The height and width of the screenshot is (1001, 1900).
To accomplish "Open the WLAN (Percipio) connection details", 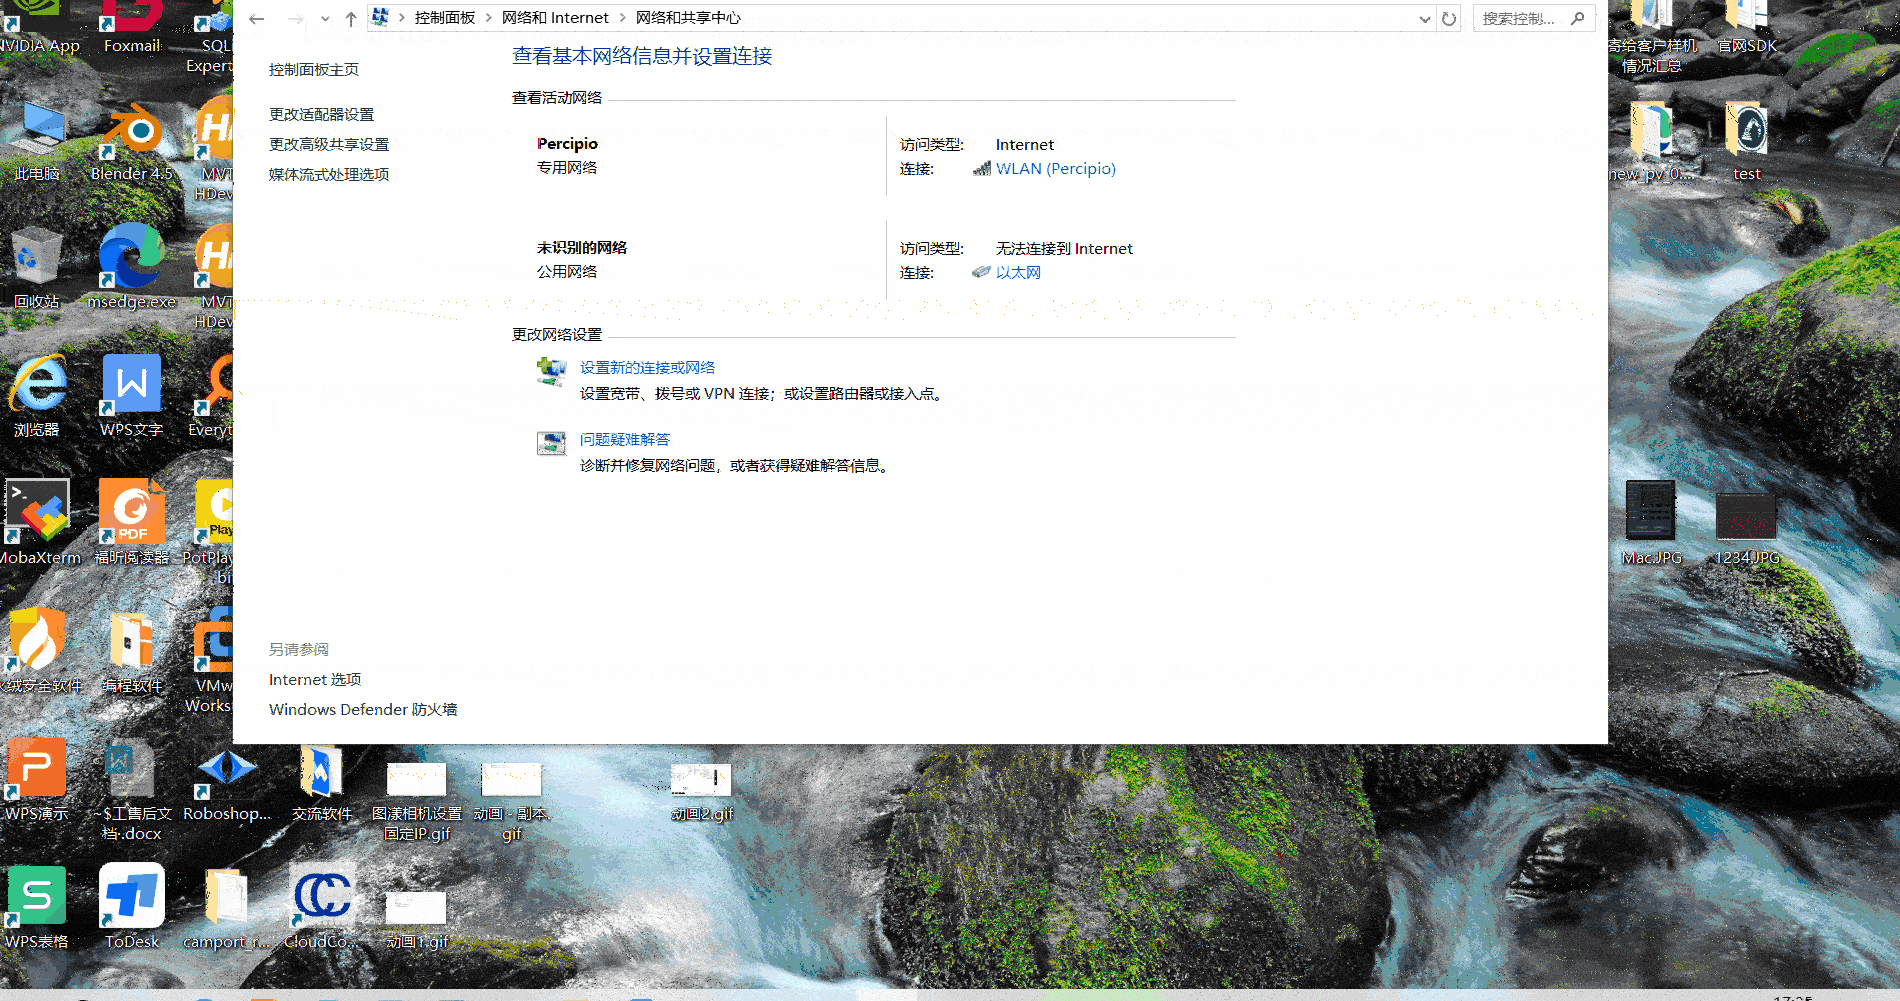I will [x=1055, y=168].
